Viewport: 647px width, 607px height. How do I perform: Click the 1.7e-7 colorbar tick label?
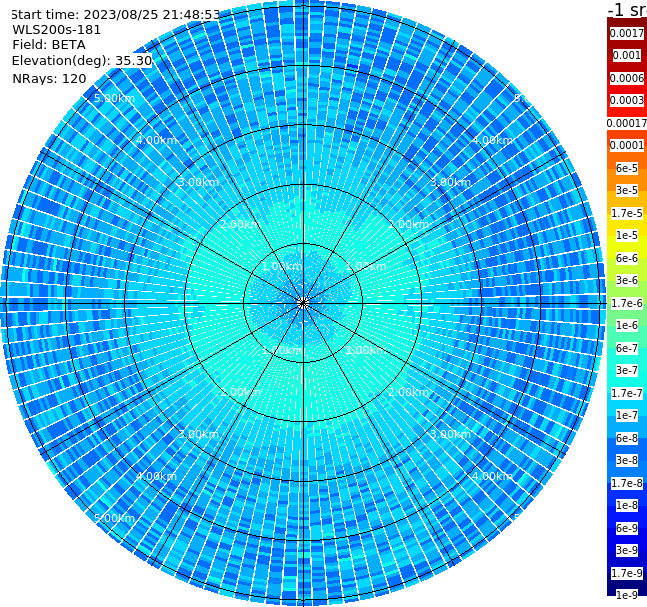[627, 393]
